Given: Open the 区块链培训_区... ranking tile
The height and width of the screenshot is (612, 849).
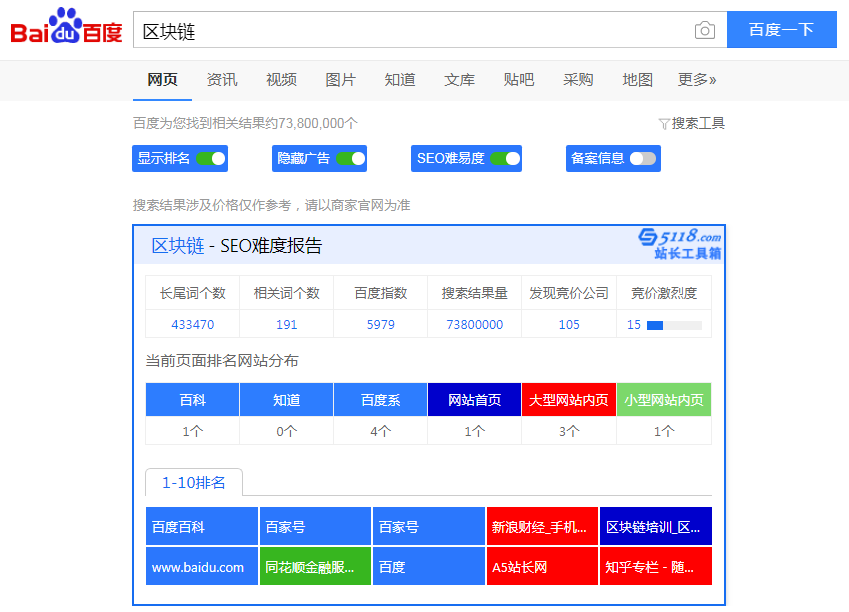Looking at the screenshot, I should [656, 526].
